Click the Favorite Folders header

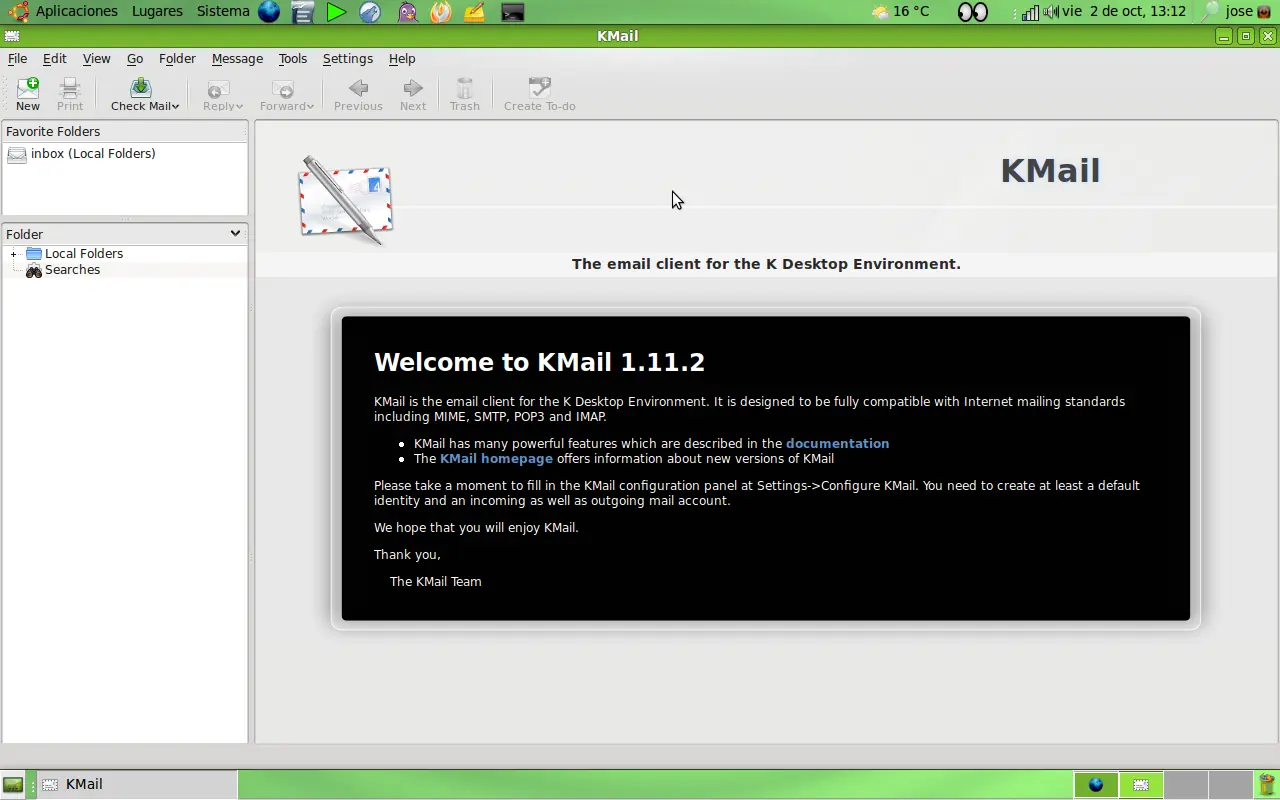pyautogui.click(x=125, y=132)
